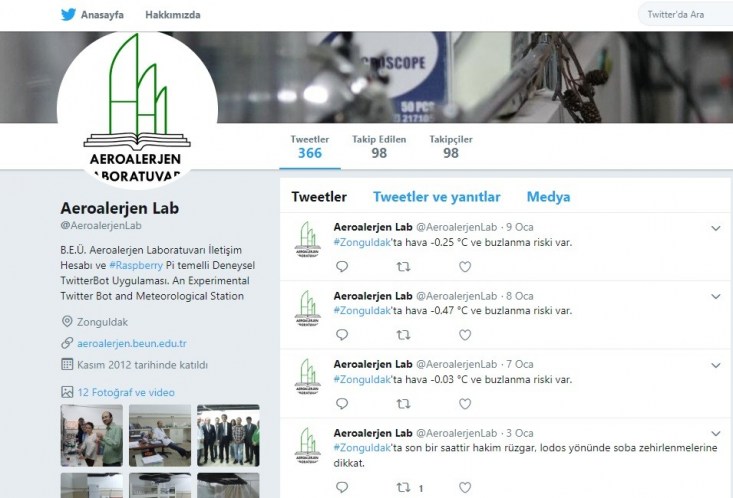The image size is (733, 498).
Task: Expand options chevron on 8 Oca tweet
Action: (x=716, y=296)
